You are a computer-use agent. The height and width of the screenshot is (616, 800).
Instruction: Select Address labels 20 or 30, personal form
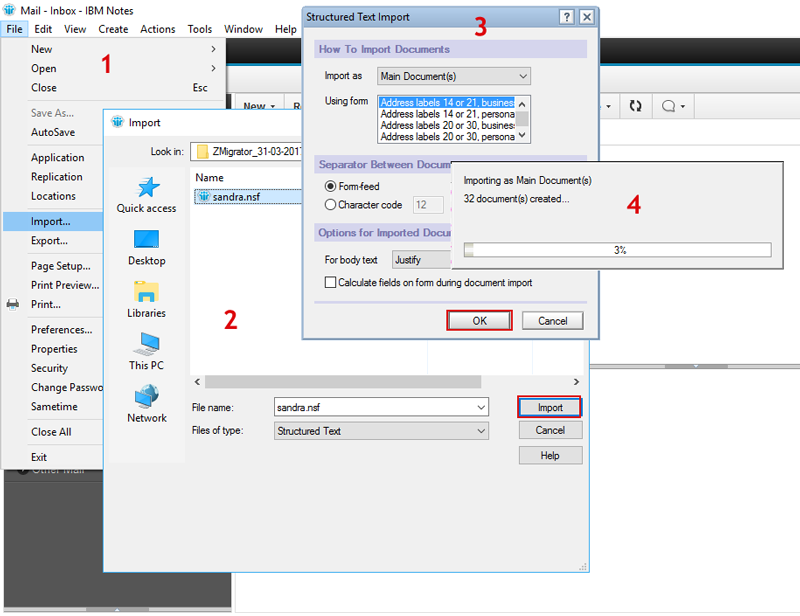click(x=447, y=136)
